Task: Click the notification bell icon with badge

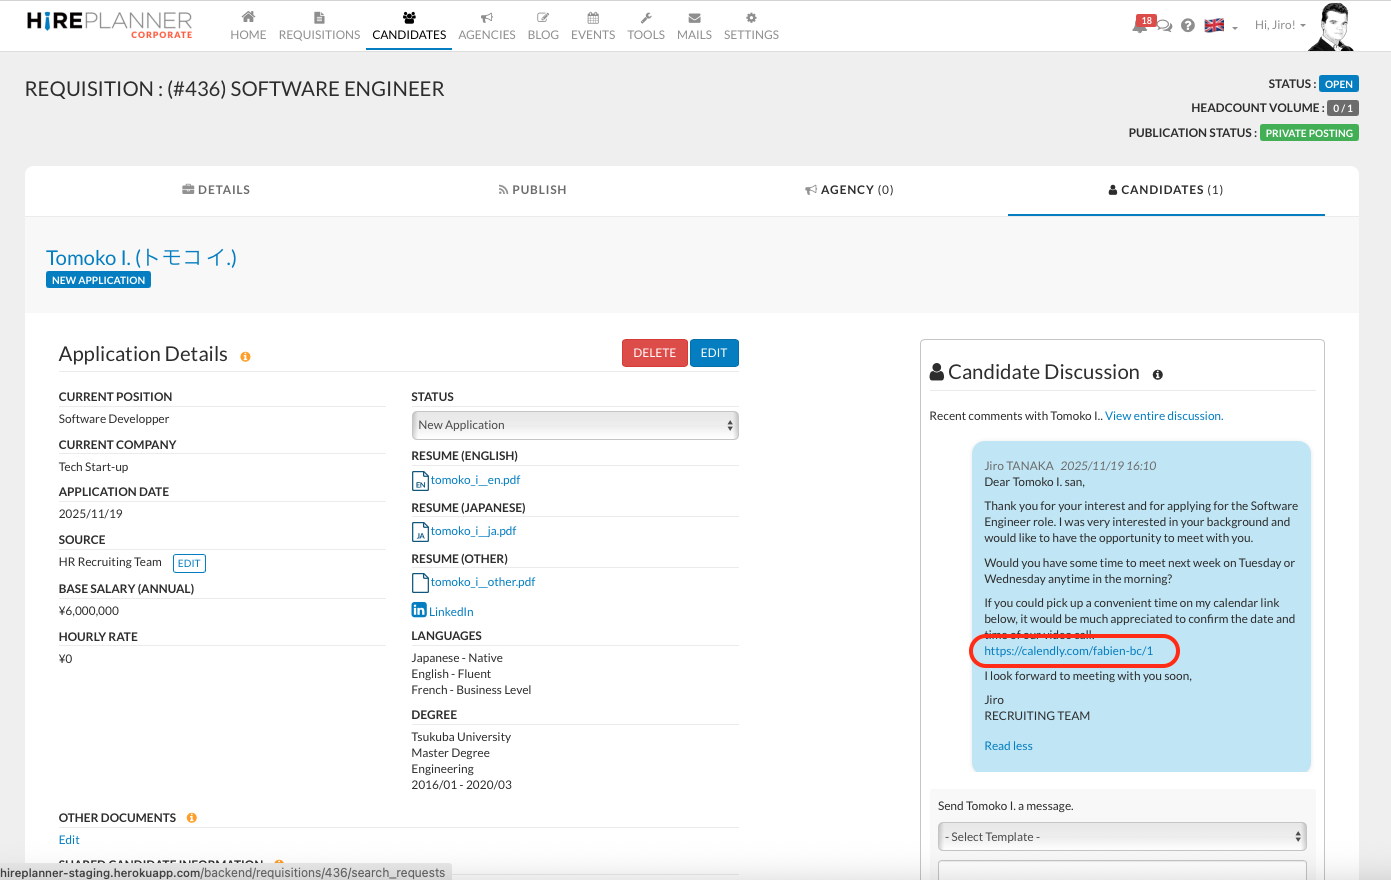Action: click(x=1141, y=25)
